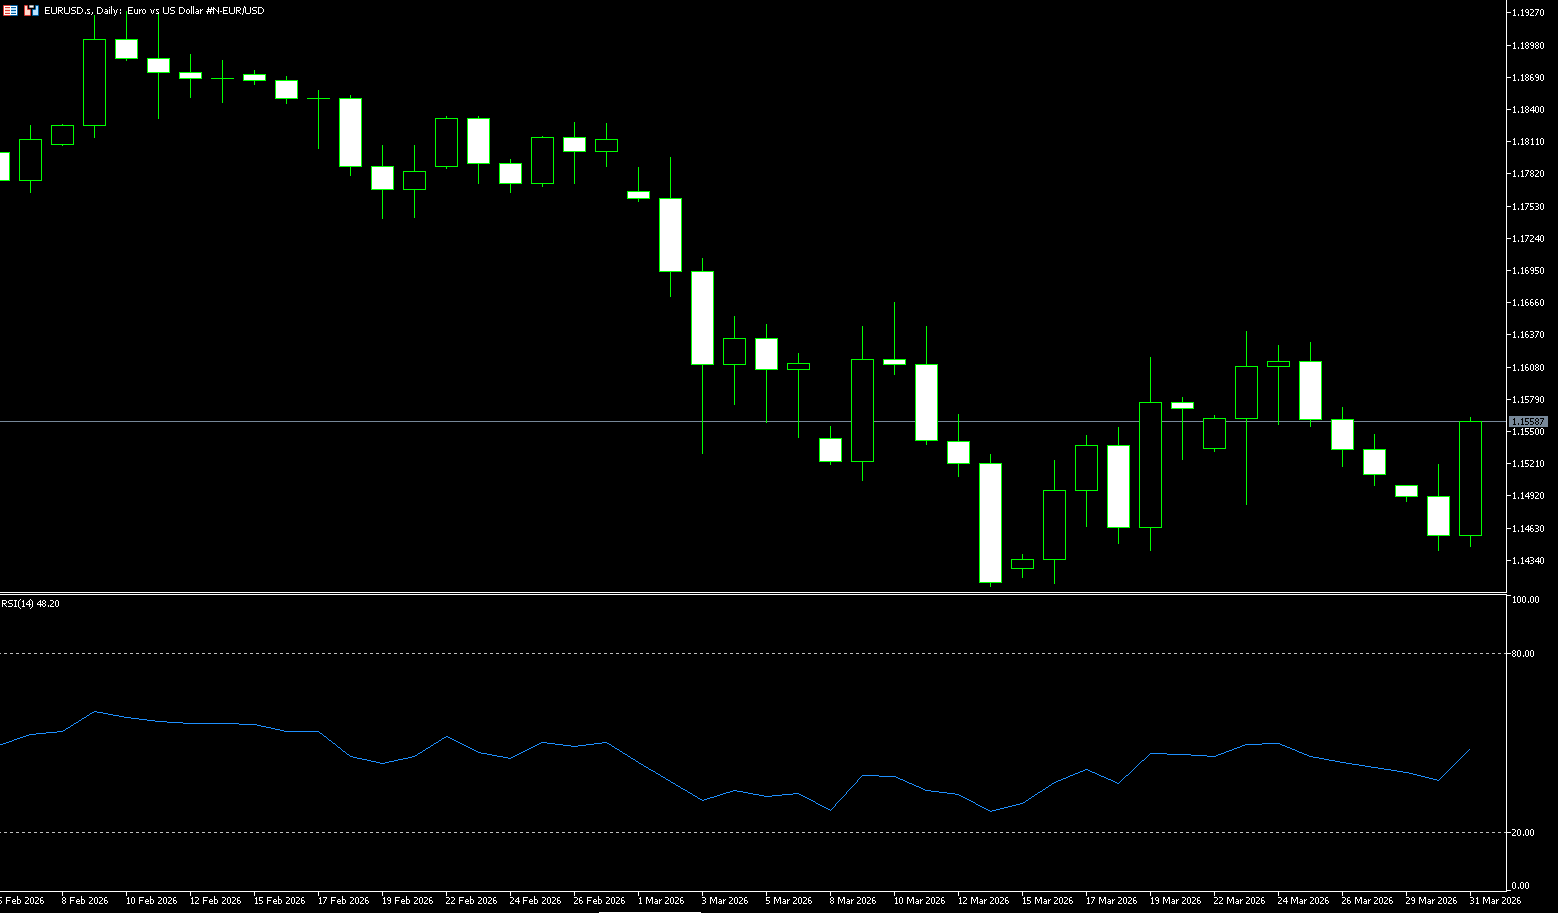Select 17 Mar 2026 on the time axis
The image size is (1558, 913).
(x=1111, y=901)
